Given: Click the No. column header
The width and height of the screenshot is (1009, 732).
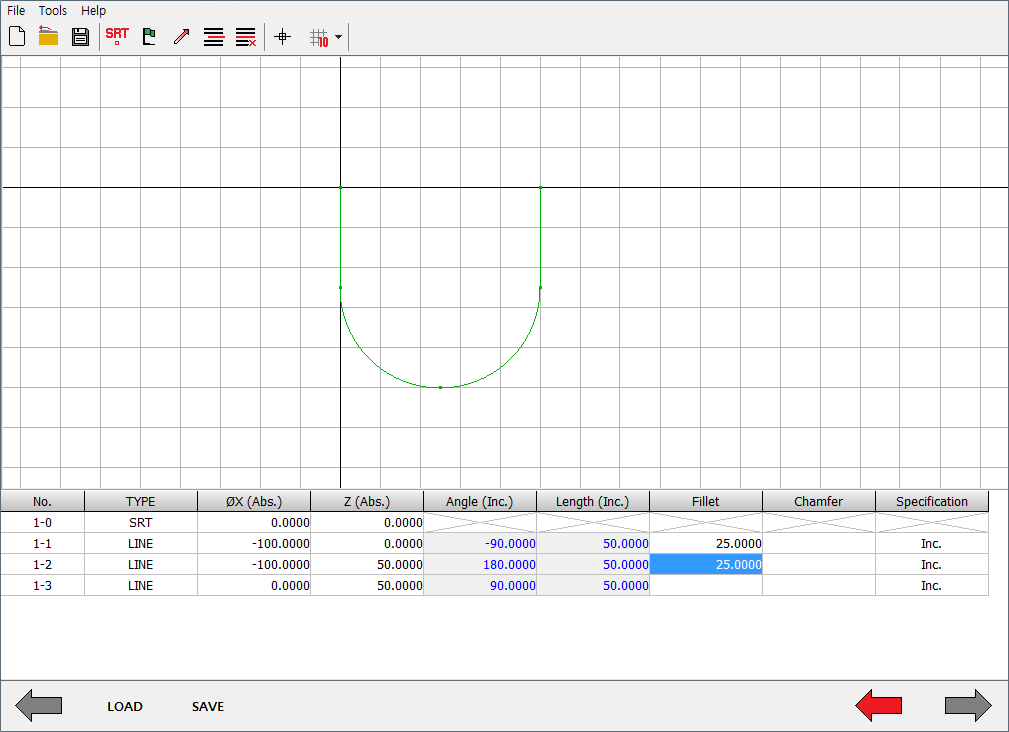Looking at the screenshot, I should pyautogui.click(x=42, y=502).
